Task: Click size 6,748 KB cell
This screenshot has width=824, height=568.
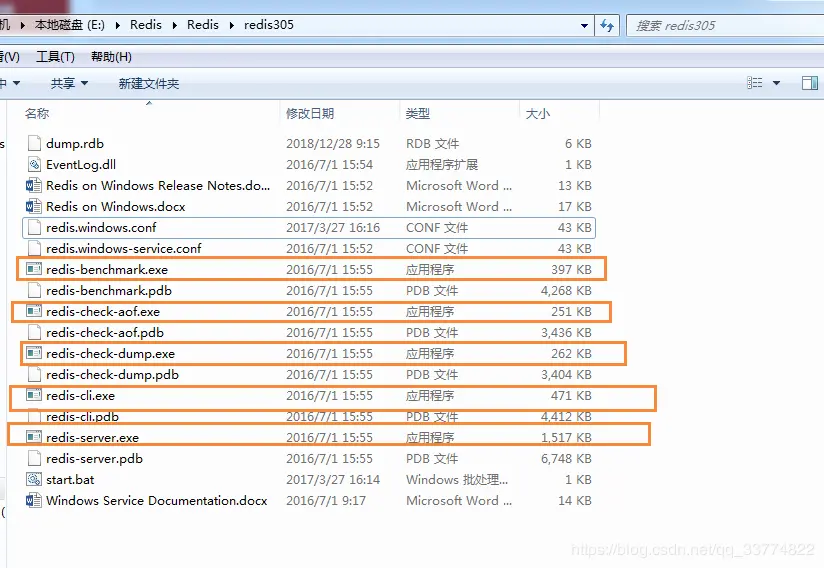Action: (566, 459)
